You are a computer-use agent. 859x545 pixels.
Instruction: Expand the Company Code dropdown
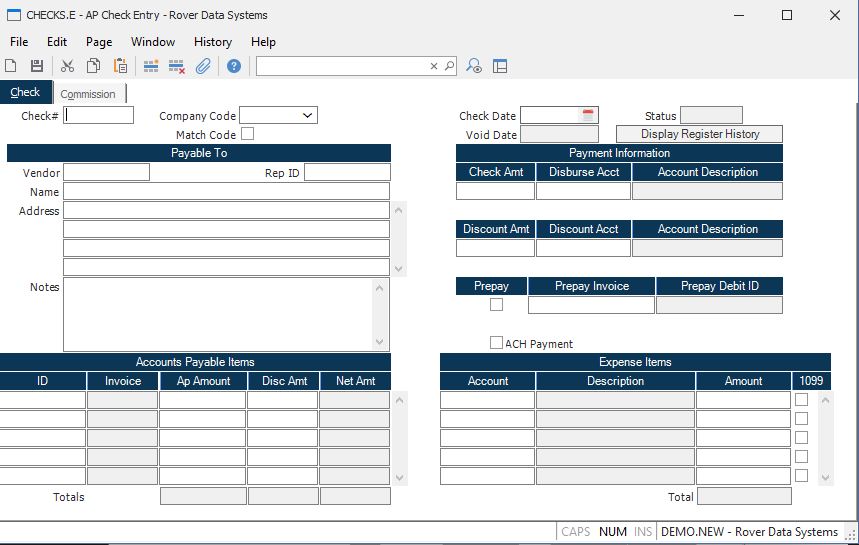(307, 116)
